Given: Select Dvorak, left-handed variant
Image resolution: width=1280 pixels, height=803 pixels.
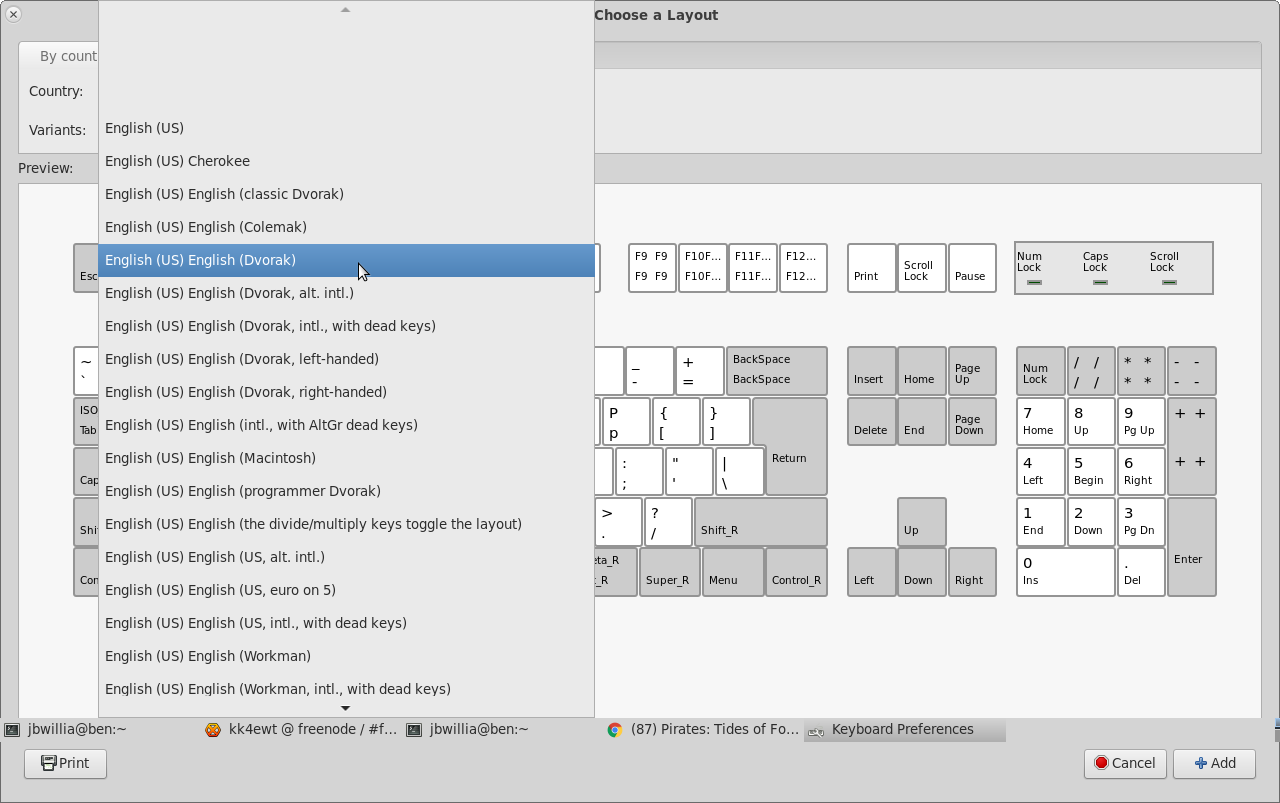Looking at the screenshot, I should [346, 359].
